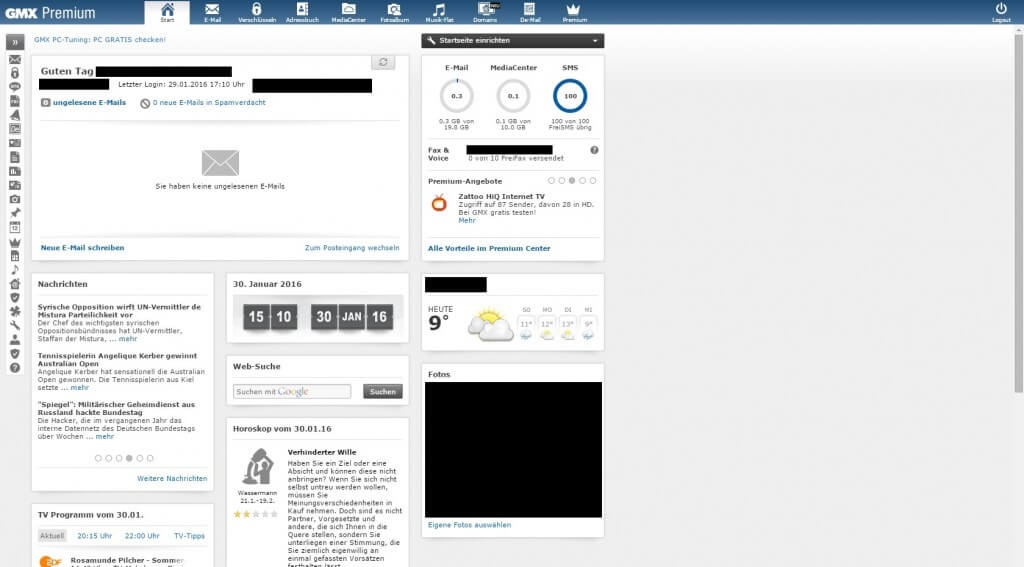
Task: Open the De-Mail tab
Action: [x=530, y=12]
